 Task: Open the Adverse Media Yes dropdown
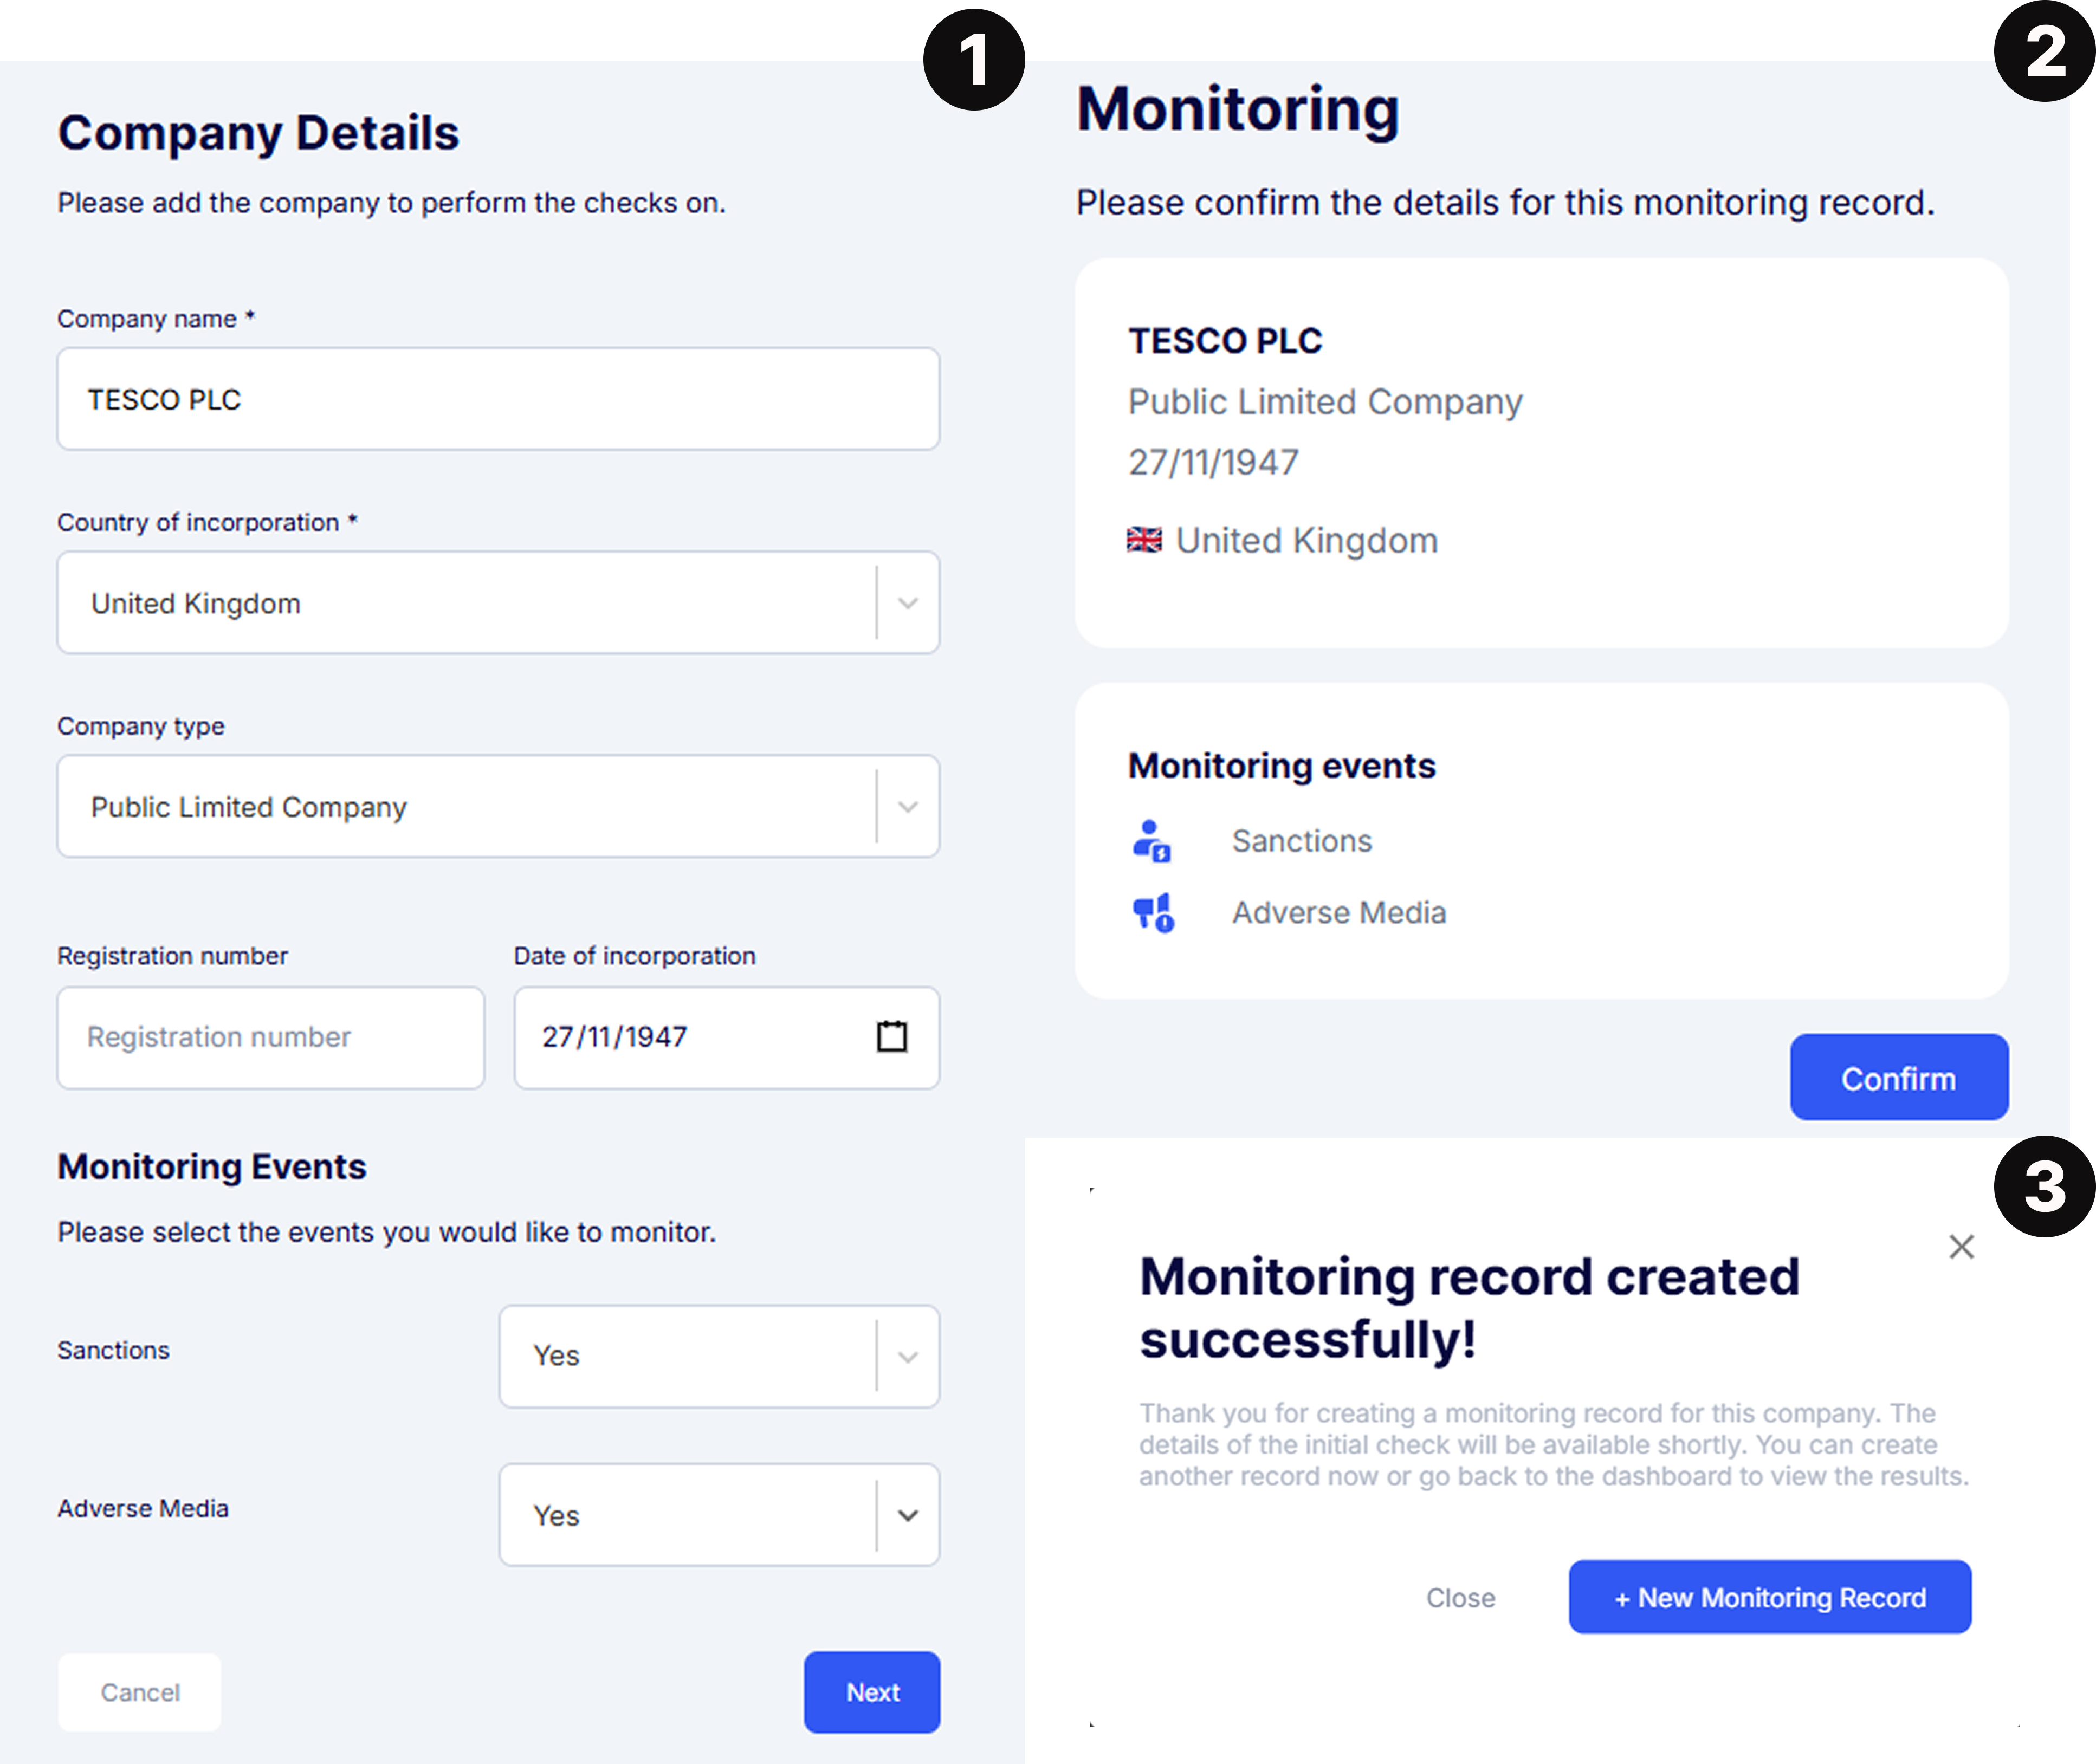coord(719,1515)
